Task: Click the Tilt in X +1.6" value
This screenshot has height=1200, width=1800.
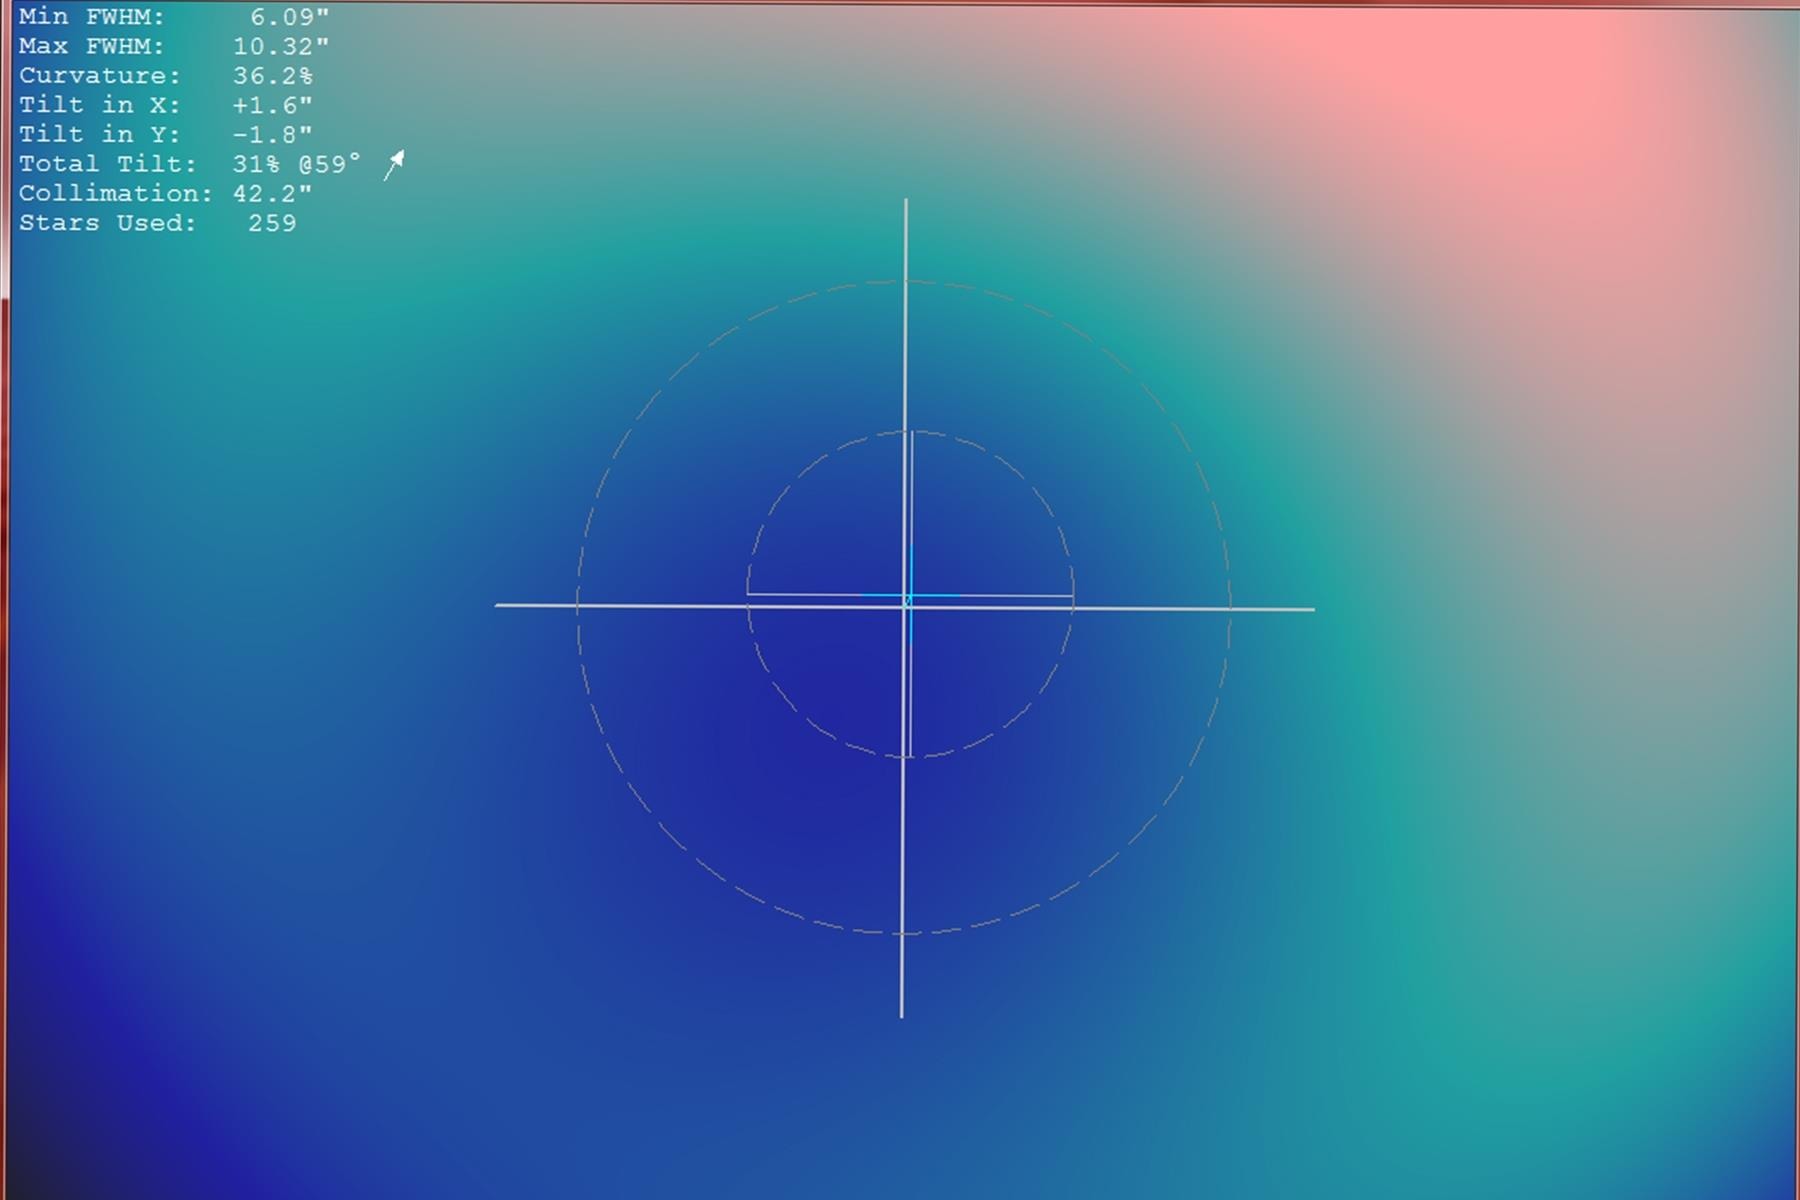Action: [x=272, y=105]
